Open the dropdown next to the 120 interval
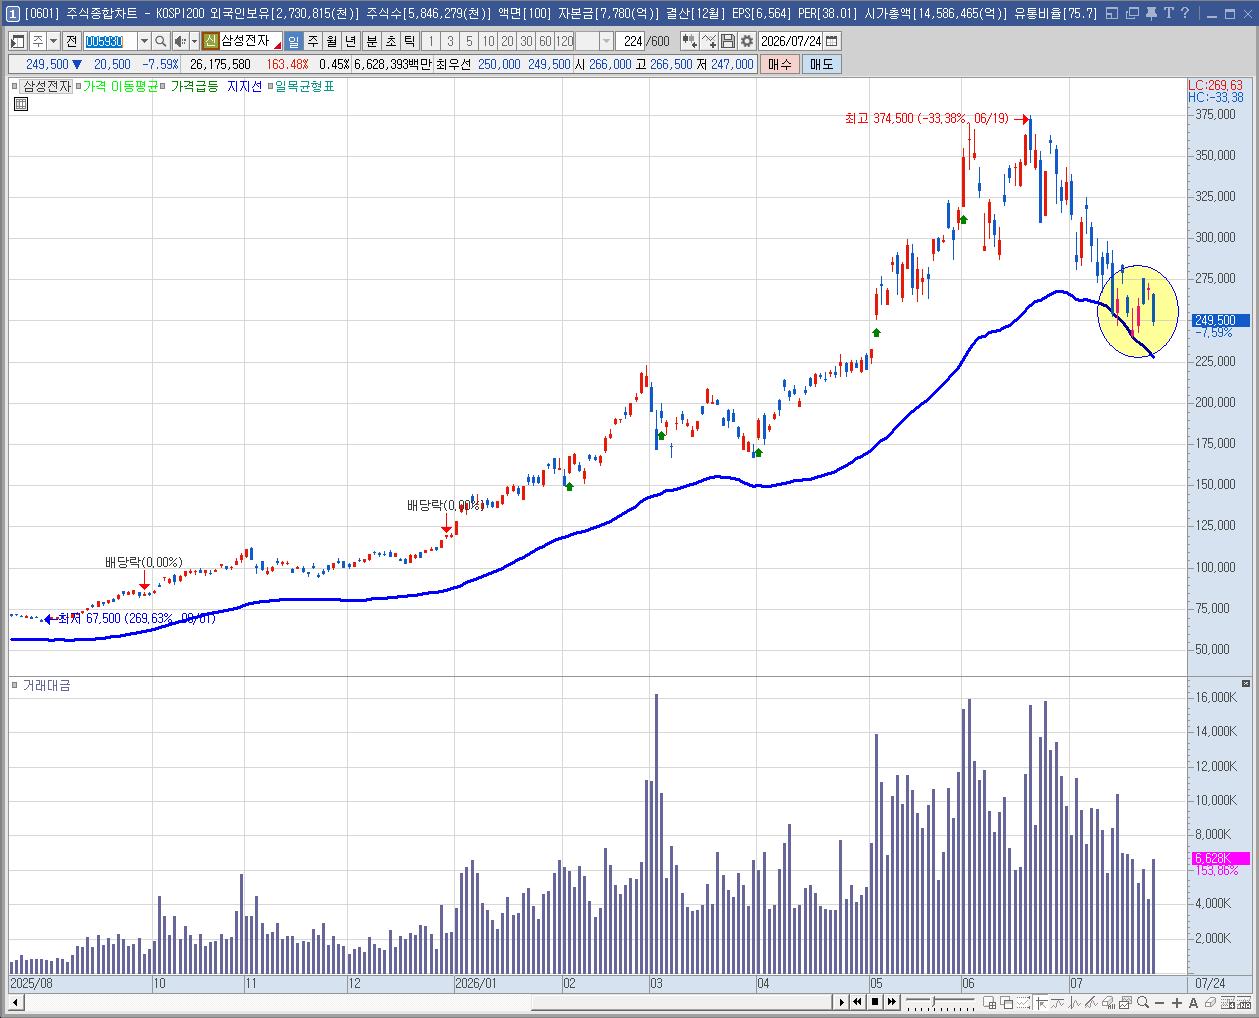This screenshot has height=1018, width=1259. (606, 41)
